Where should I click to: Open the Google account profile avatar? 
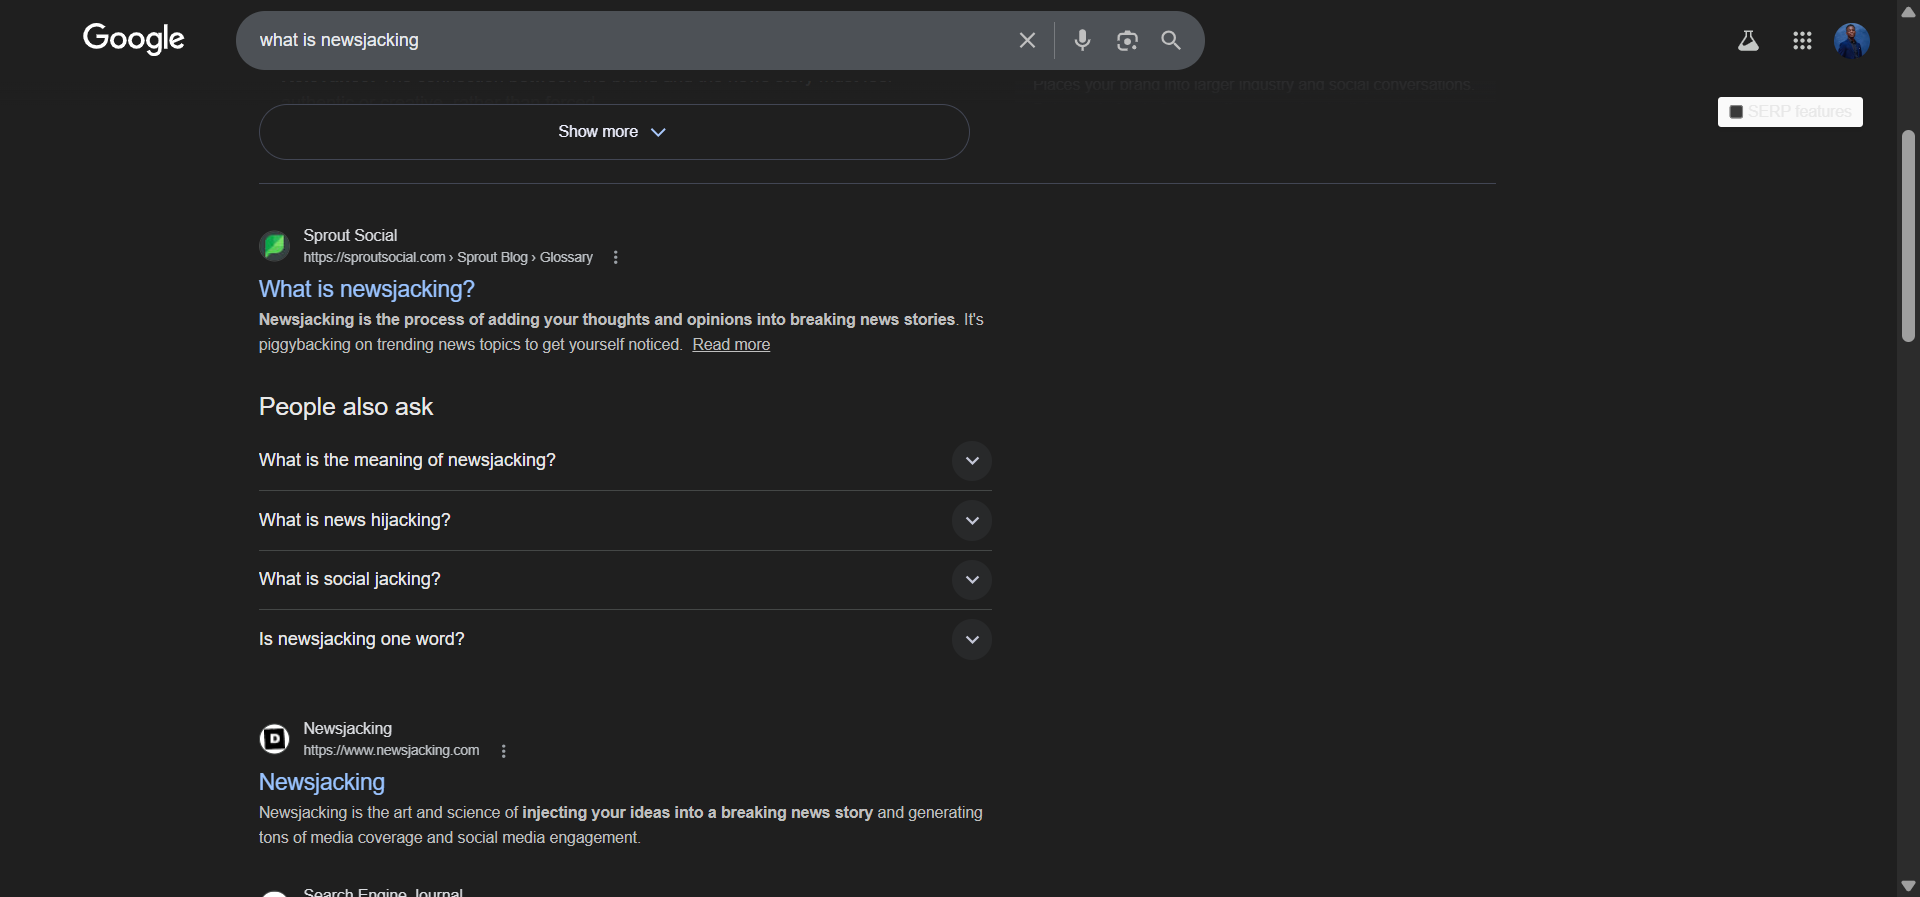(1852, 41)
